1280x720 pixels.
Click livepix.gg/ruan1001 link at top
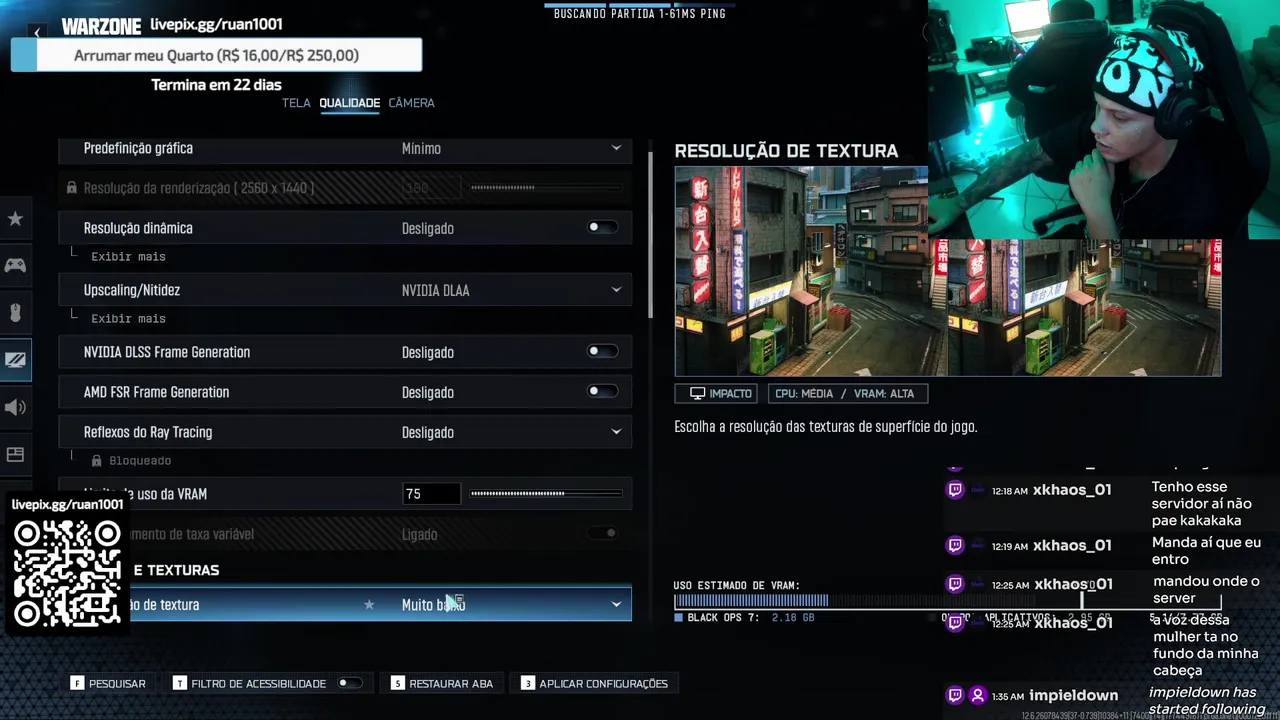click(x=216, y=24)
